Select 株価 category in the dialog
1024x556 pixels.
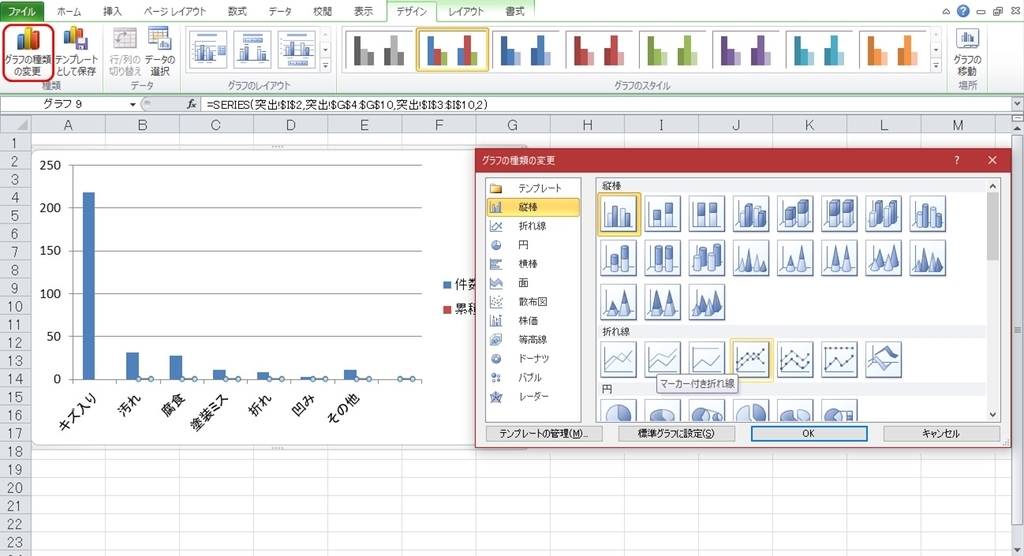pos(534,321)
